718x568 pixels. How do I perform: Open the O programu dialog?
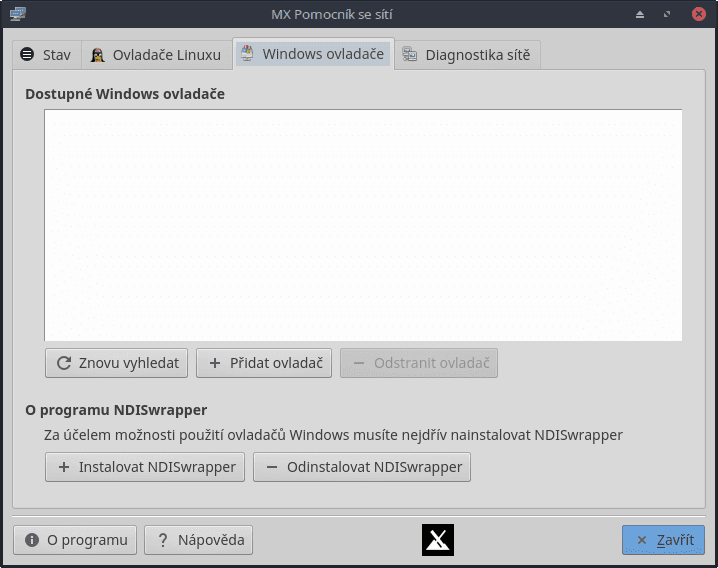[x=75, y=540]
